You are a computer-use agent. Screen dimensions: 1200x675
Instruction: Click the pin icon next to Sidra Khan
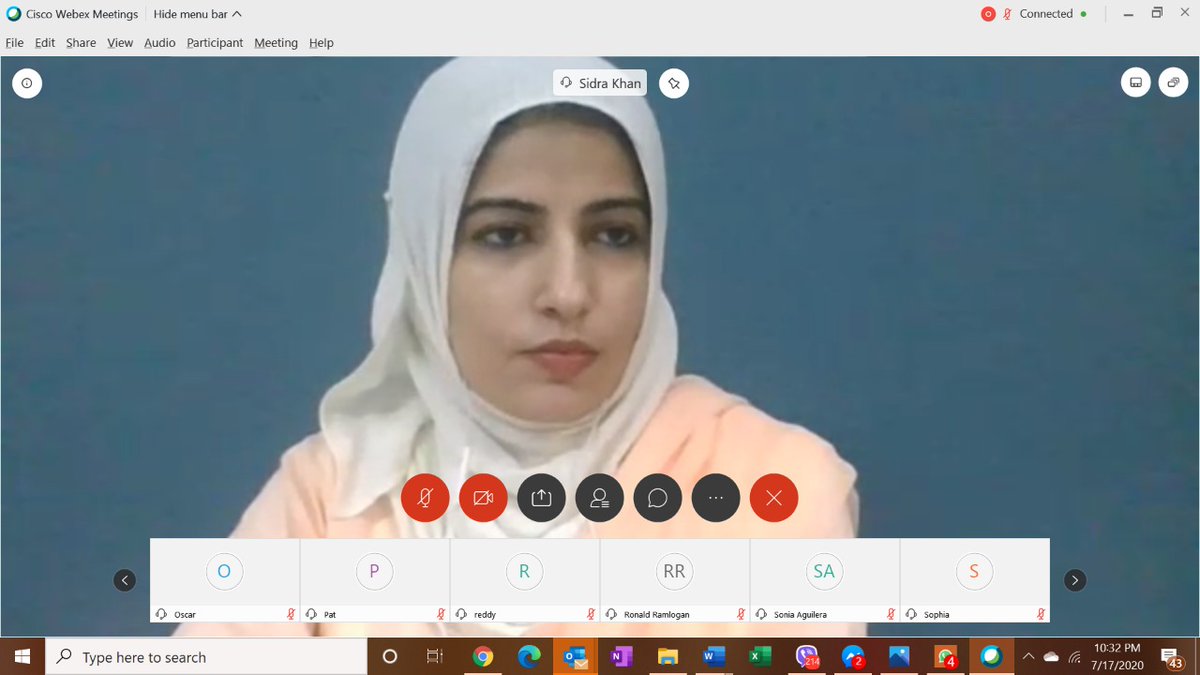pos(674,83)
